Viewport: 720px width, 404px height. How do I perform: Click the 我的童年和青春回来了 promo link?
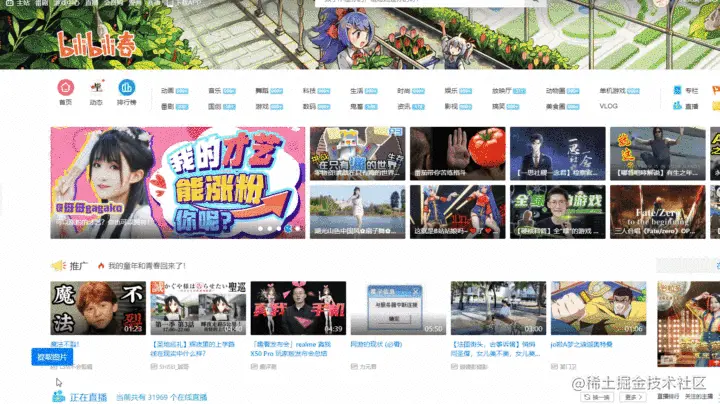coord(147,266)
